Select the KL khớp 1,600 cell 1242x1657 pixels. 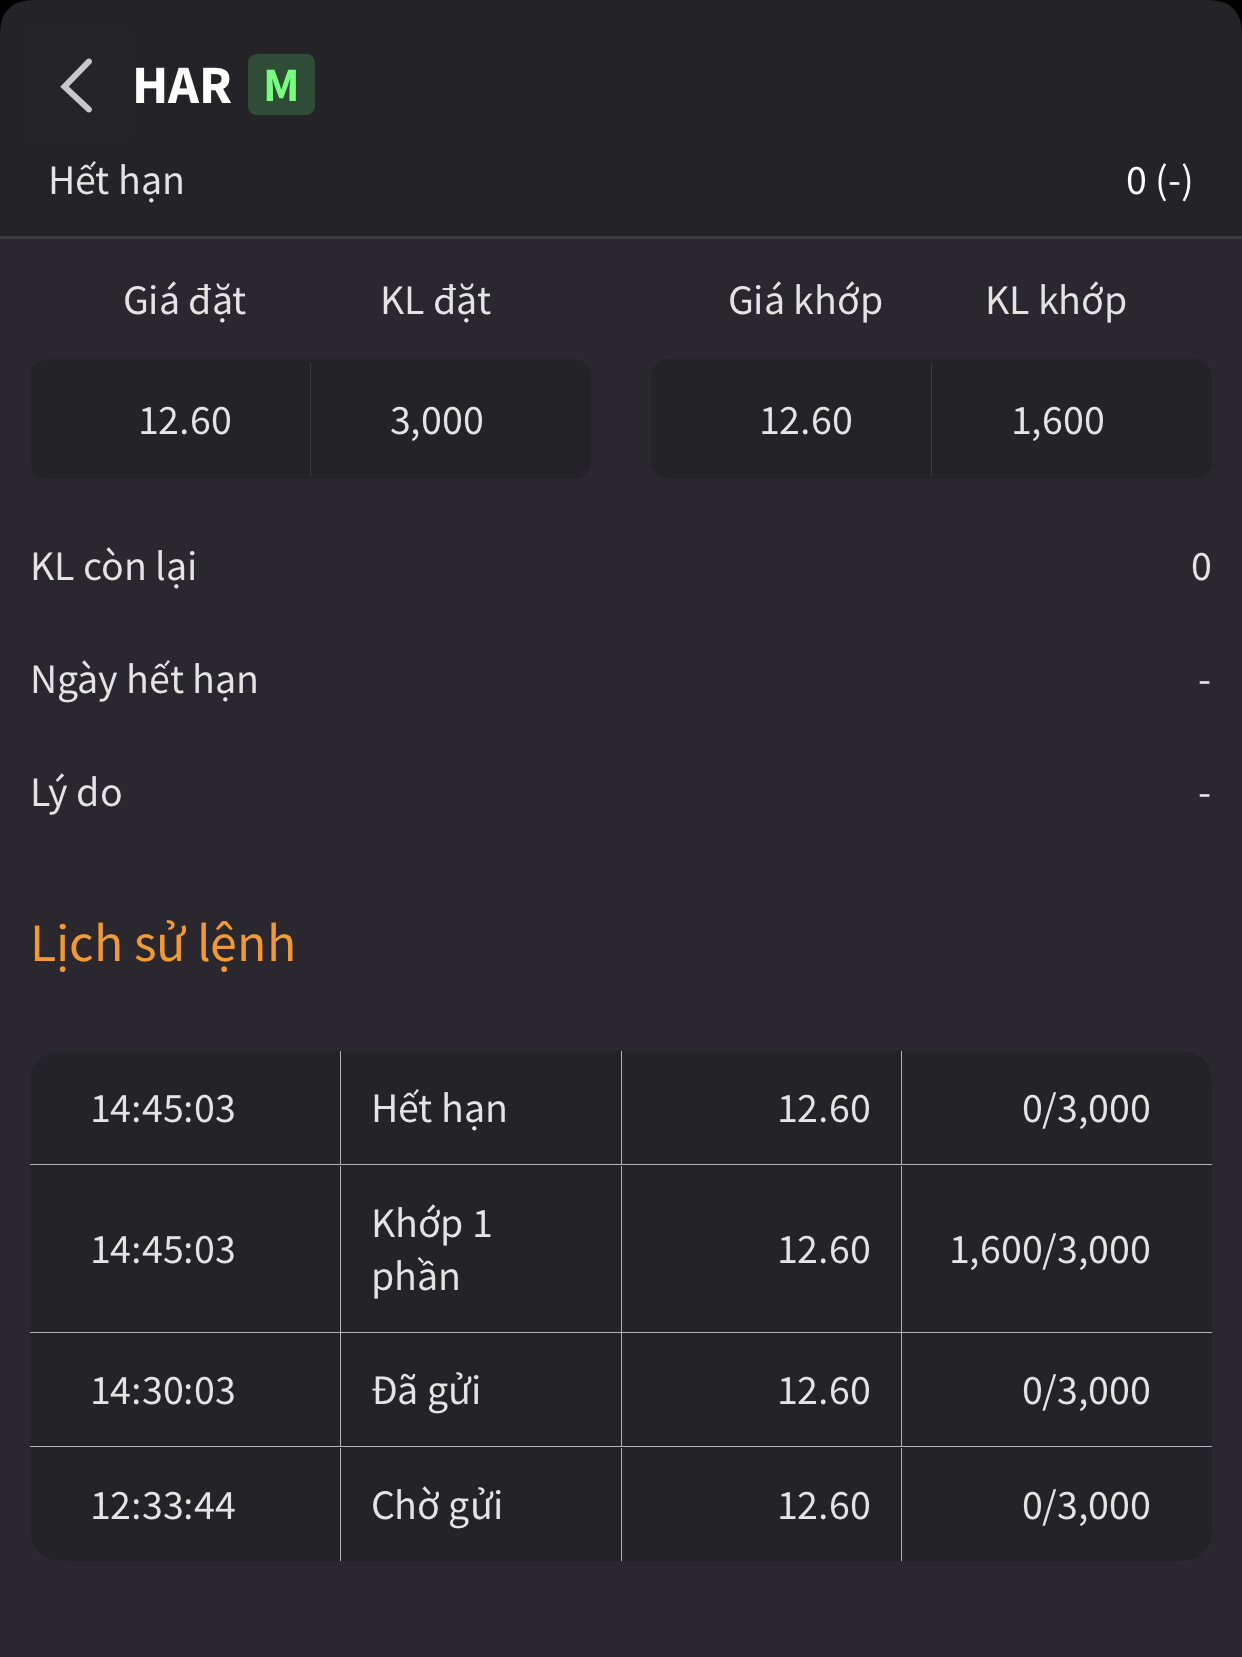(x=1058, y=420)
